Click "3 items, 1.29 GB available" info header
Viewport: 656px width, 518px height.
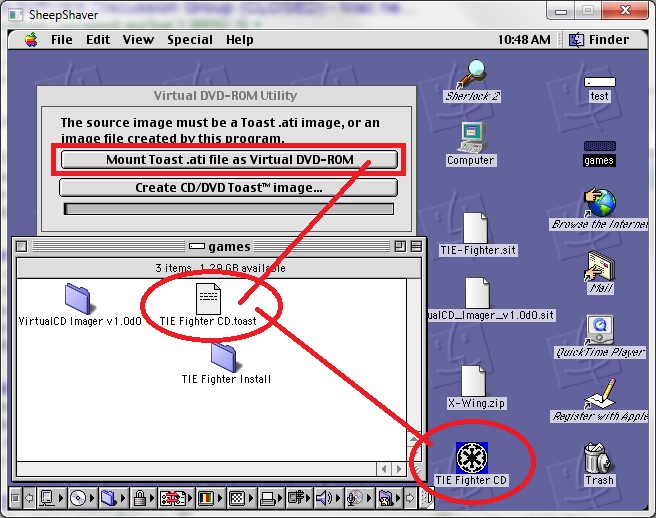(219, 268)
